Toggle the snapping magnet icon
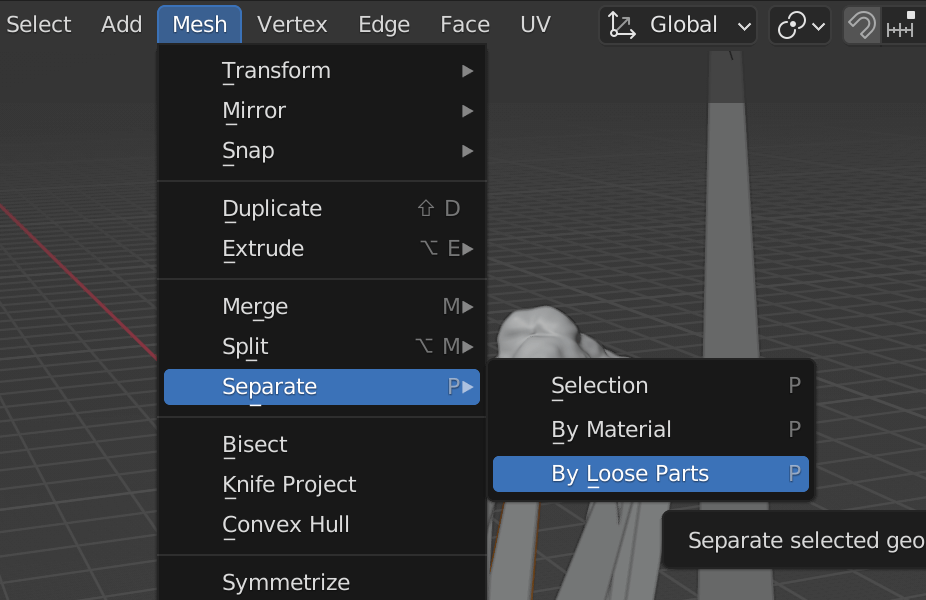This screenshot has height=600, width=926. click(x=862, y=25)
